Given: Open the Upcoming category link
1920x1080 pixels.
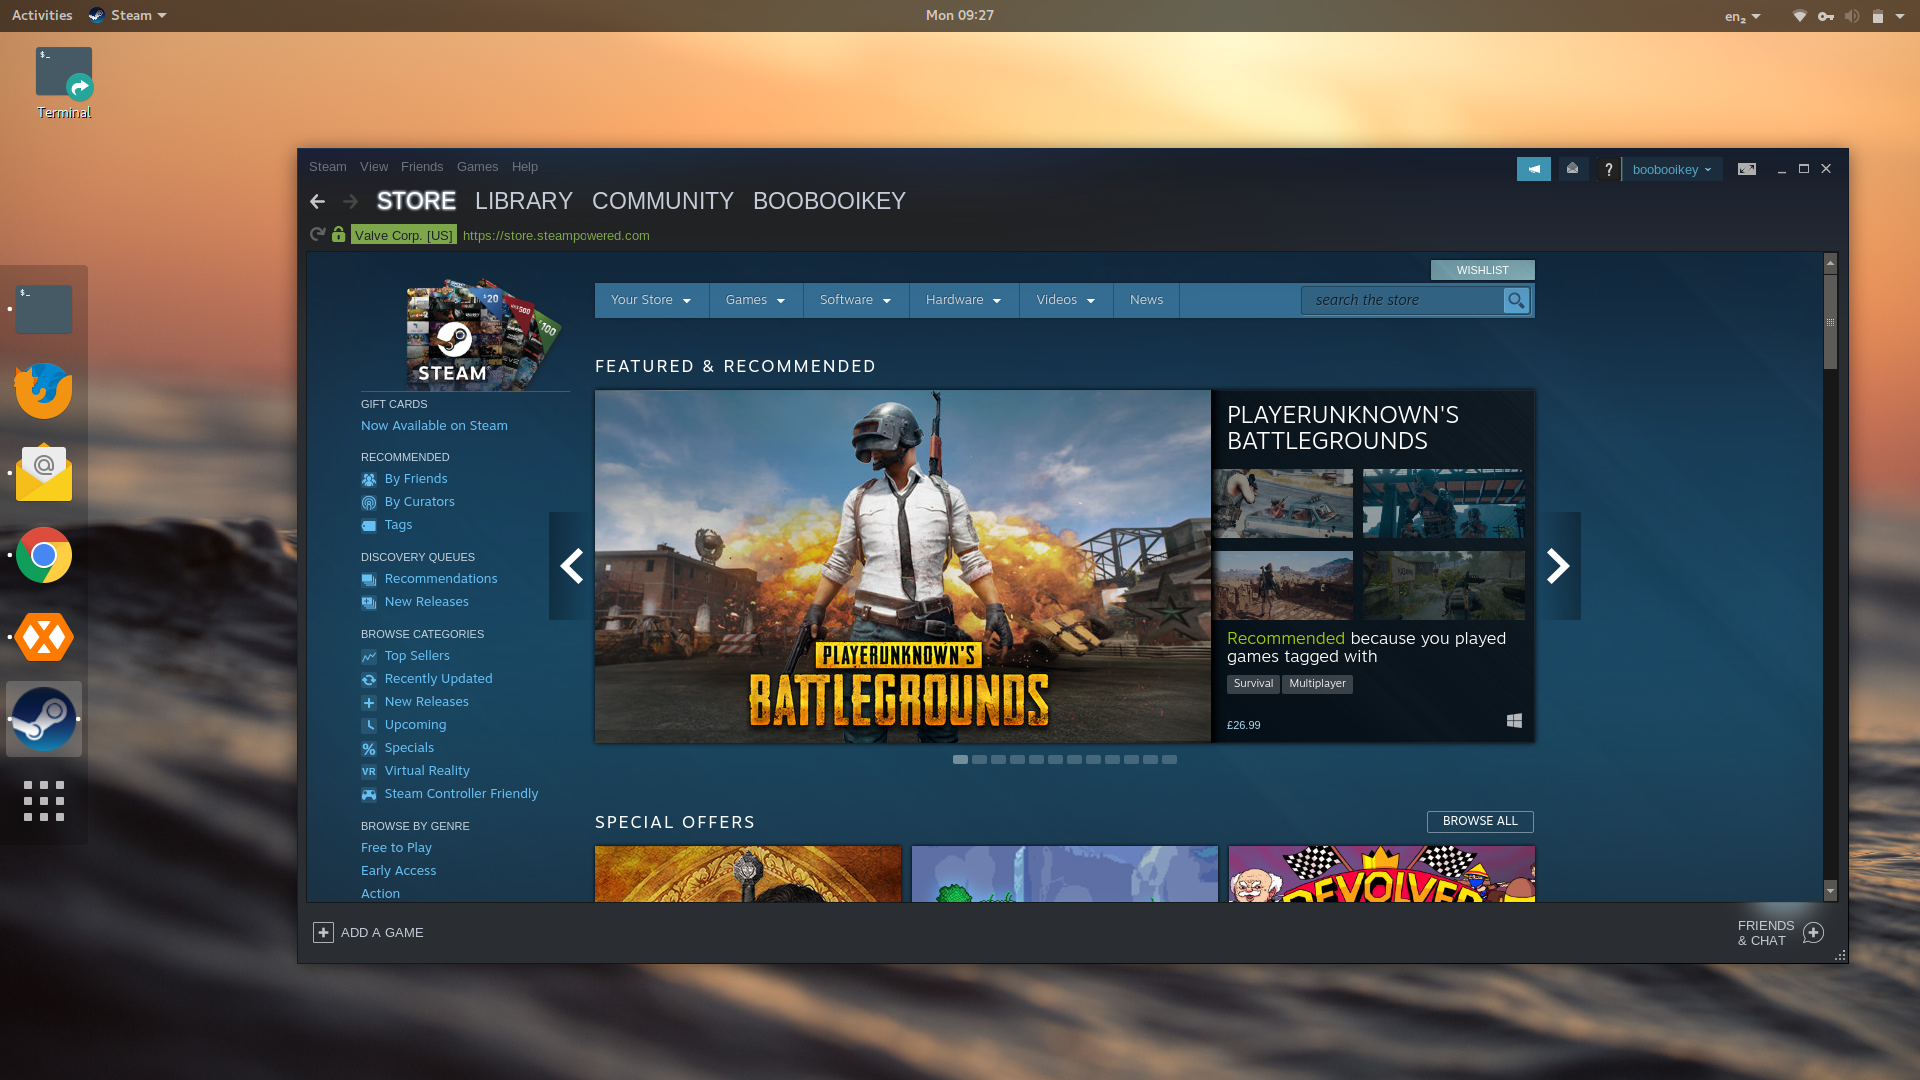Looking at the screenshot, I should [x=415, y=725].
